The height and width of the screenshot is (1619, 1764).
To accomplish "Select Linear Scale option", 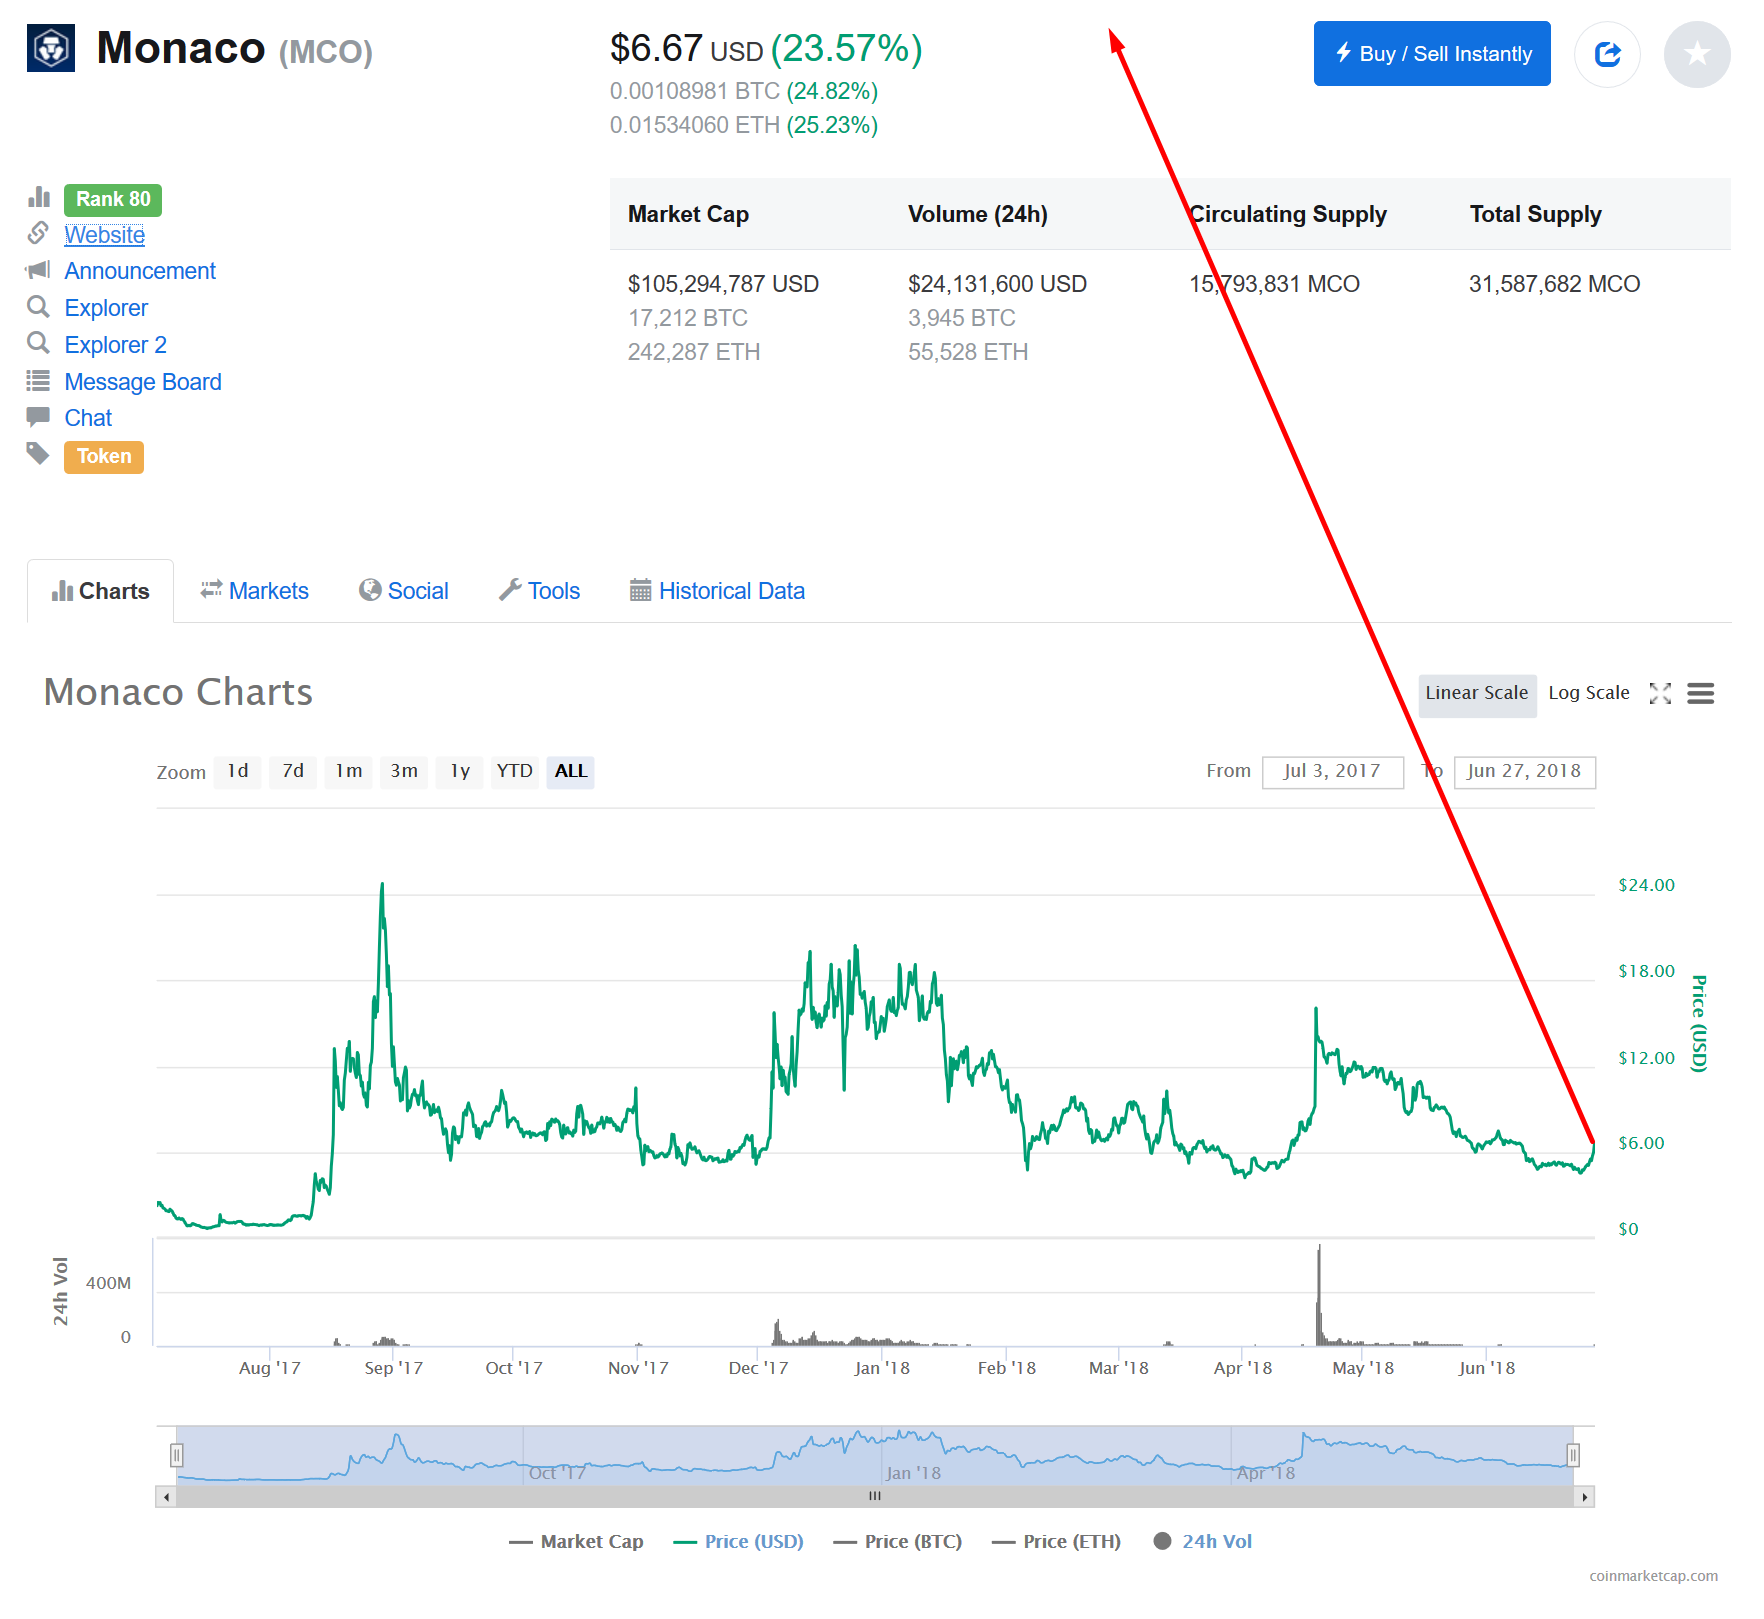I will pyautogui.click(x=1477, y=694).
